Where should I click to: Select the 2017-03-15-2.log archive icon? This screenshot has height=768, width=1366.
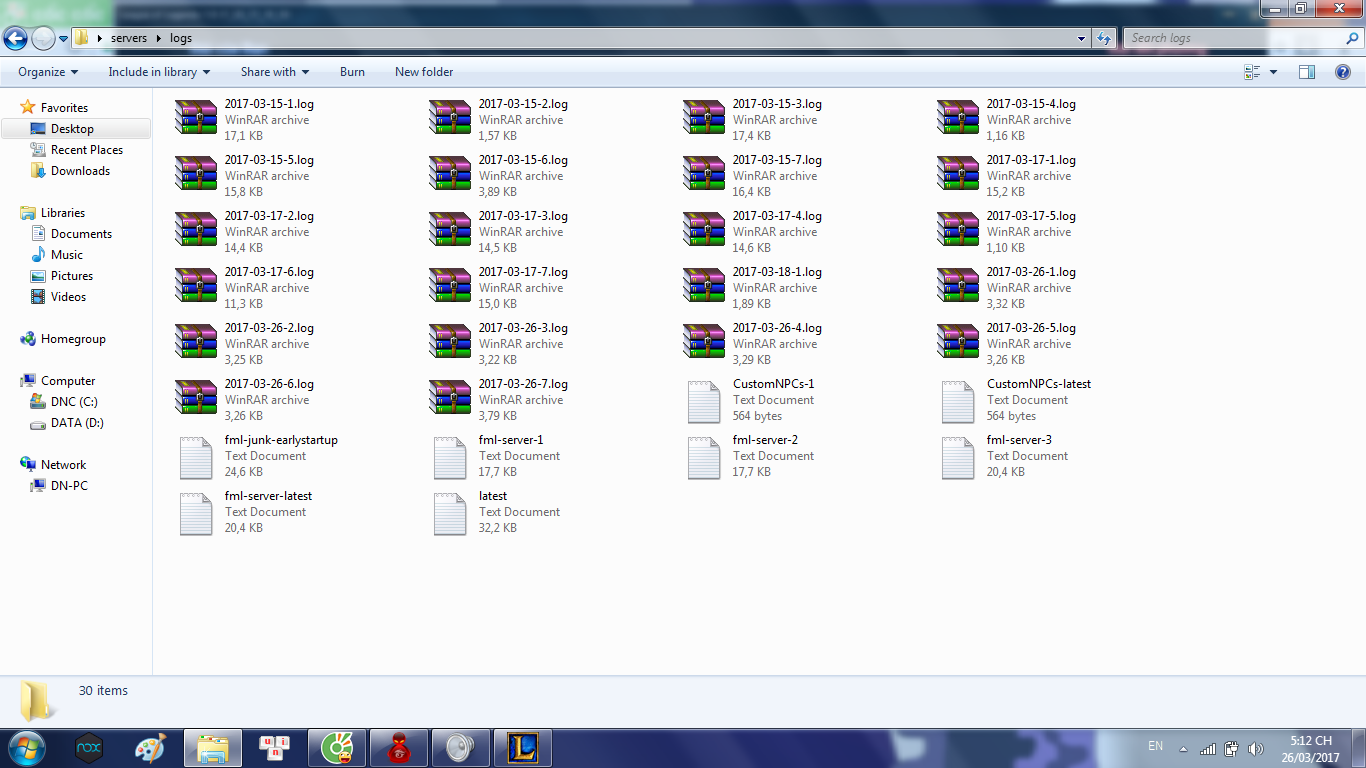(450, 118)
